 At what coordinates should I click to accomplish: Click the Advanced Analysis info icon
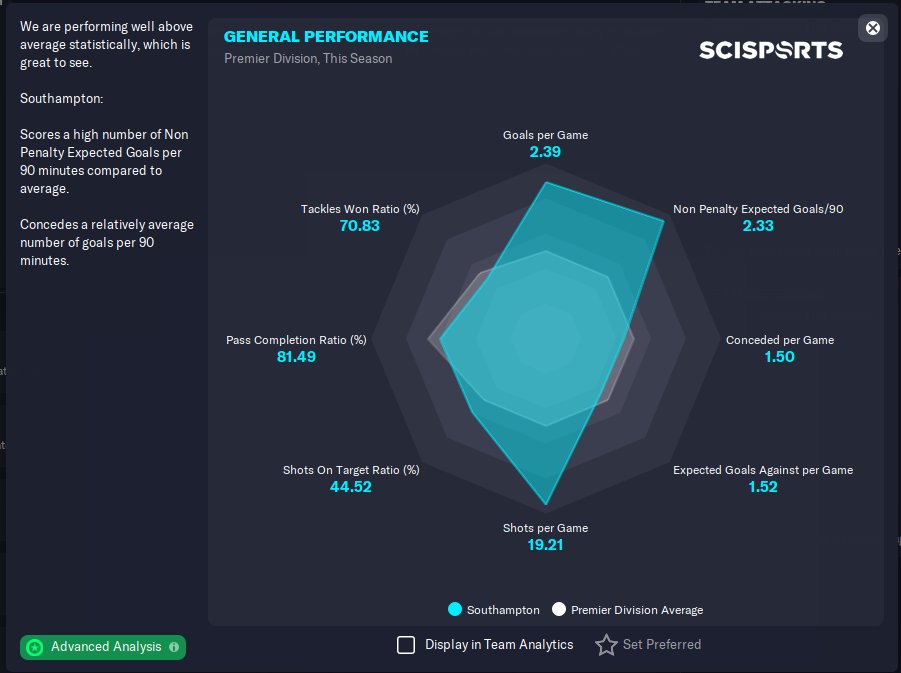tap(174, 647)
